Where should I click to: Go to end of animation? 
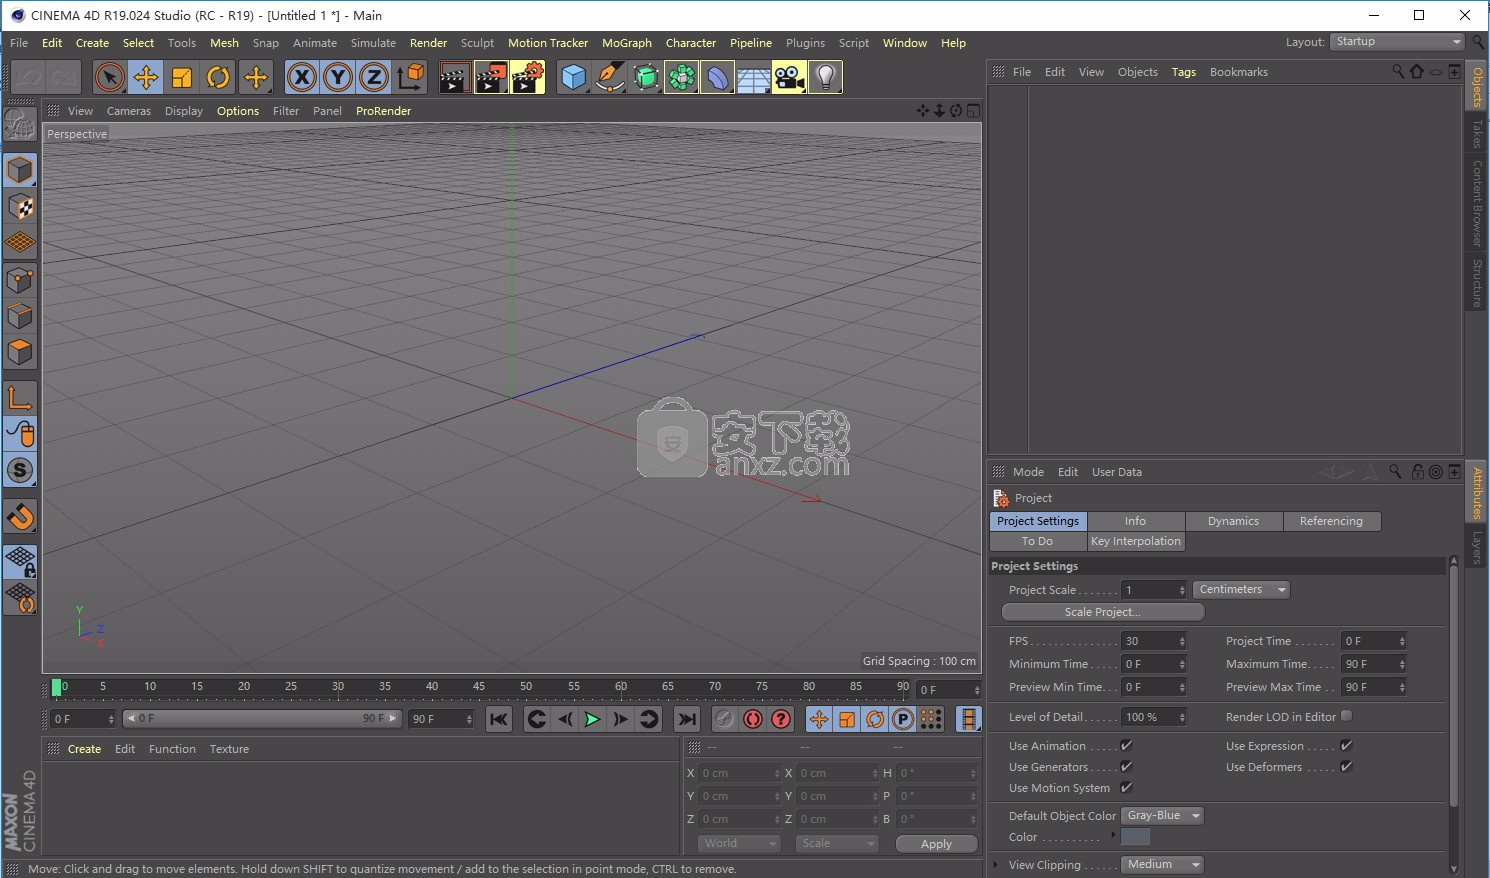(x=686, y=719)
